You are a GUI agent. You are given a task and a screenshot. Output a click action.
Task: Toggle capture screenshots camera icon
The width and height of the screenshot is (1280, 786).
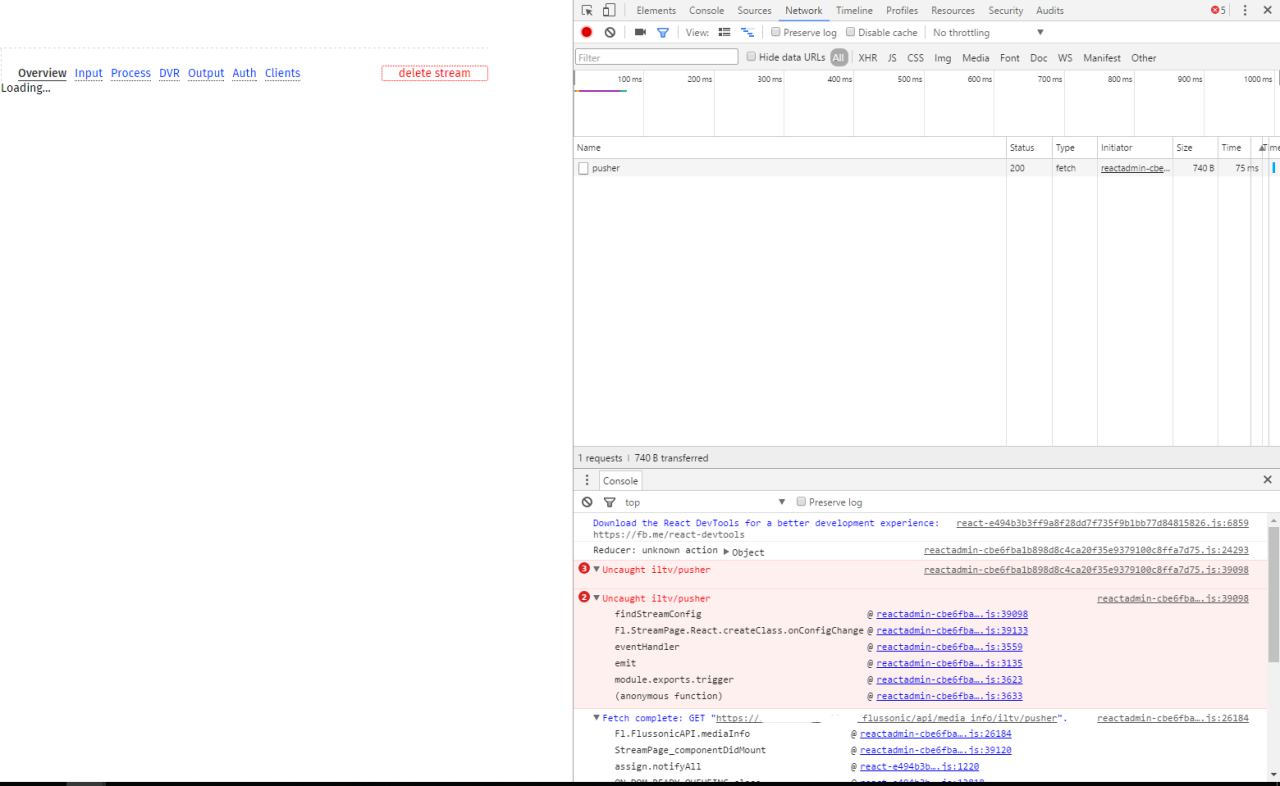(641, 32)
